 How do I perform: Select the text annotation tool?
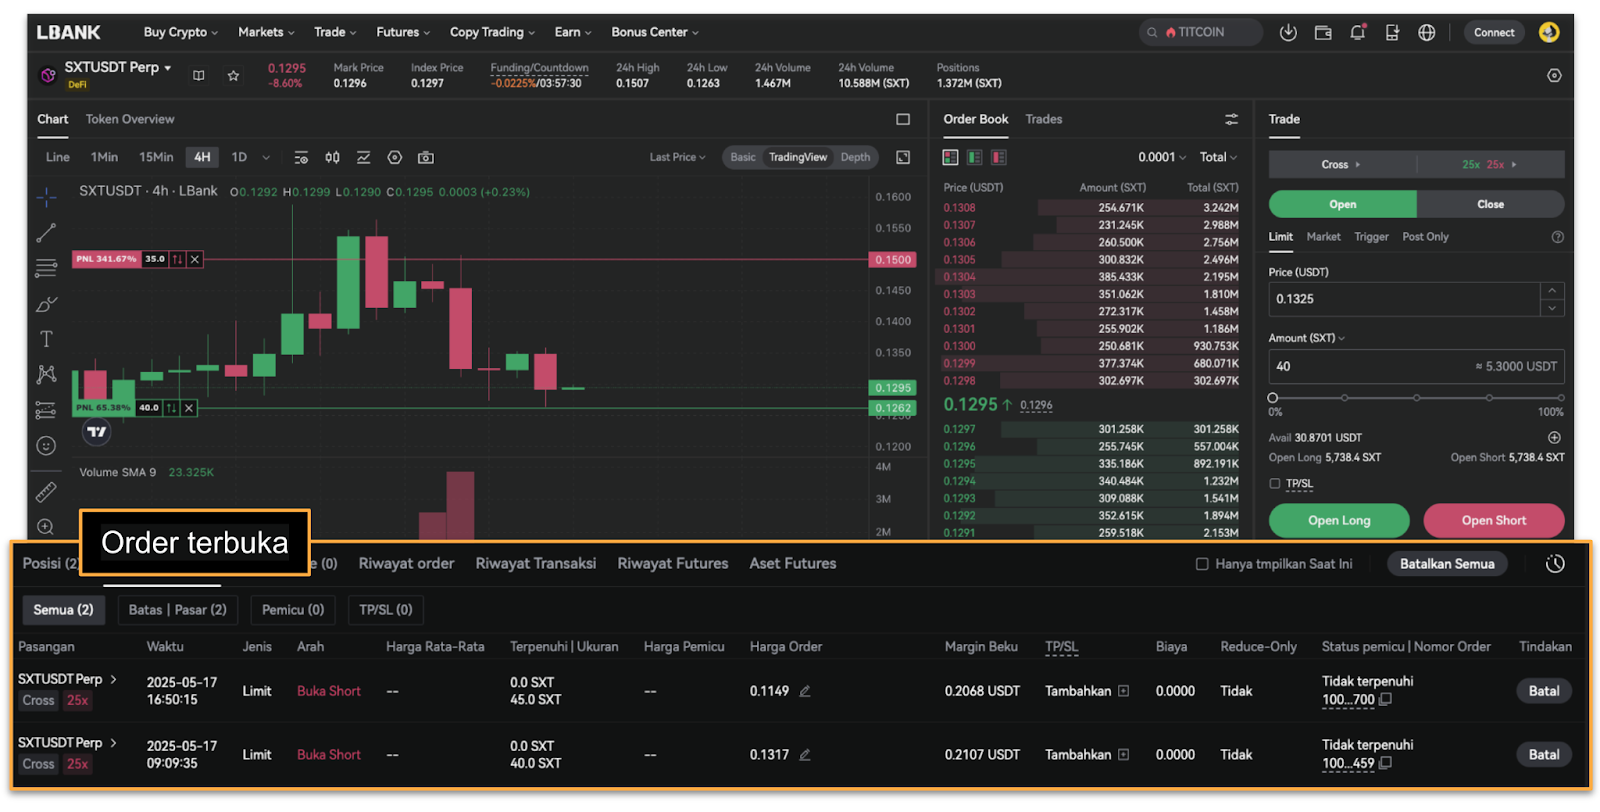[46, 339]
